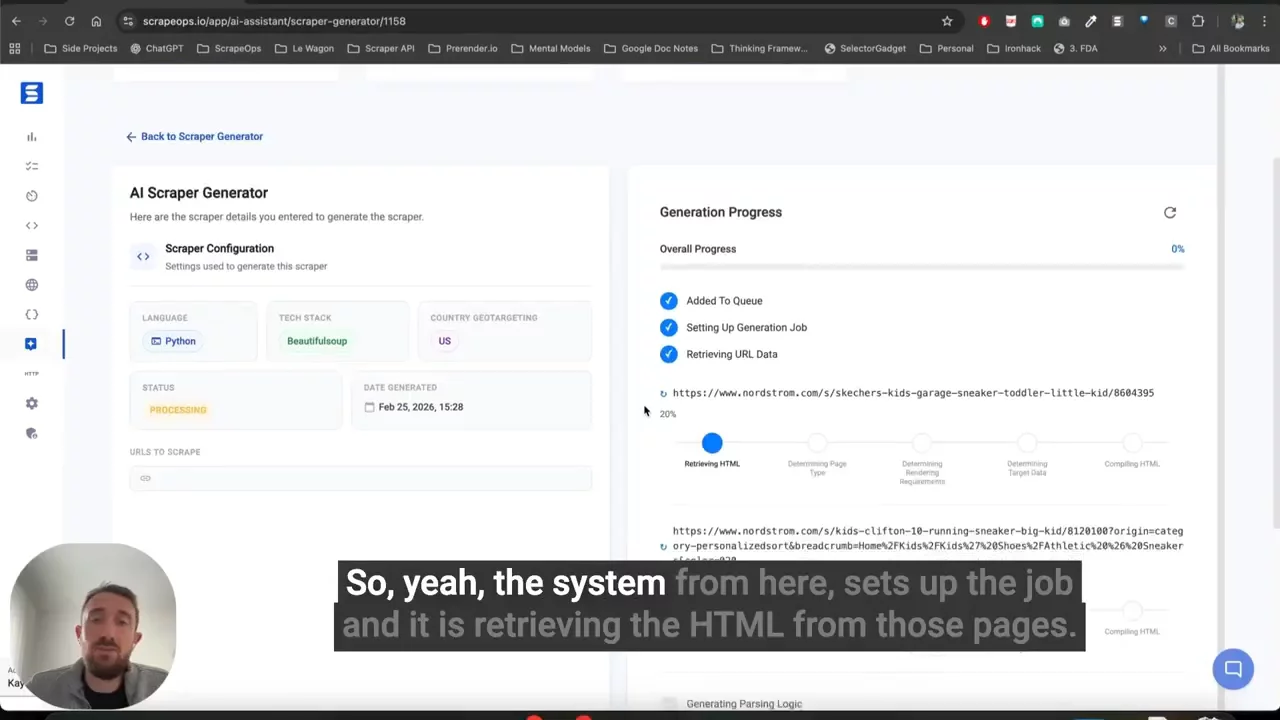Open the Ironhack bookmark folder
This screenshot has height=720, width=1280.
coord(1013,48)
